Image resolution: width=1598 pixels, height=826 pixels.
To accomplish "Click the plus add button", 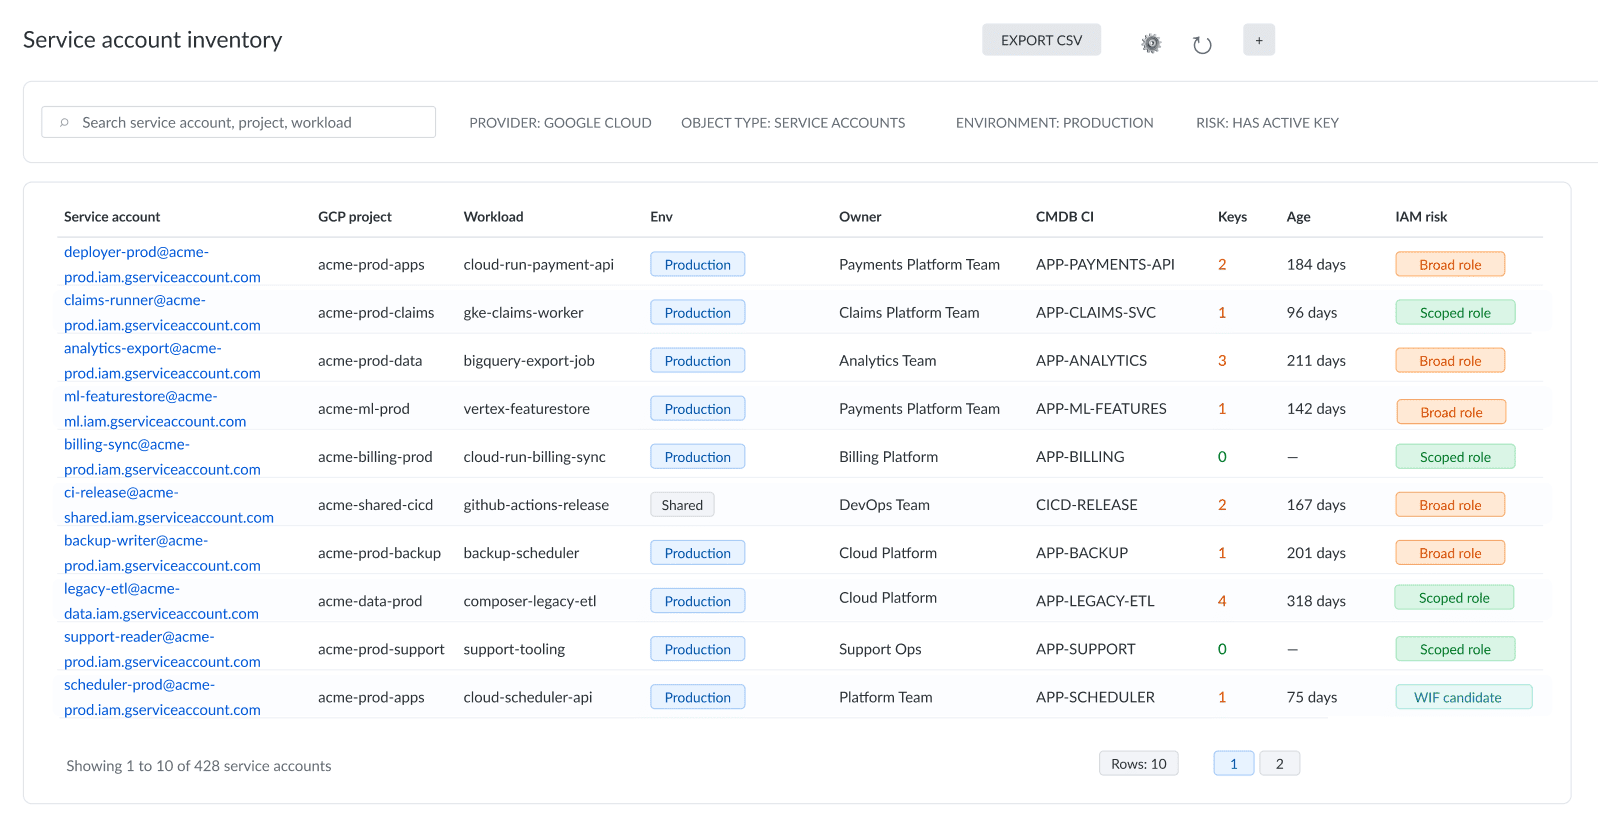I will [1259, 40].
